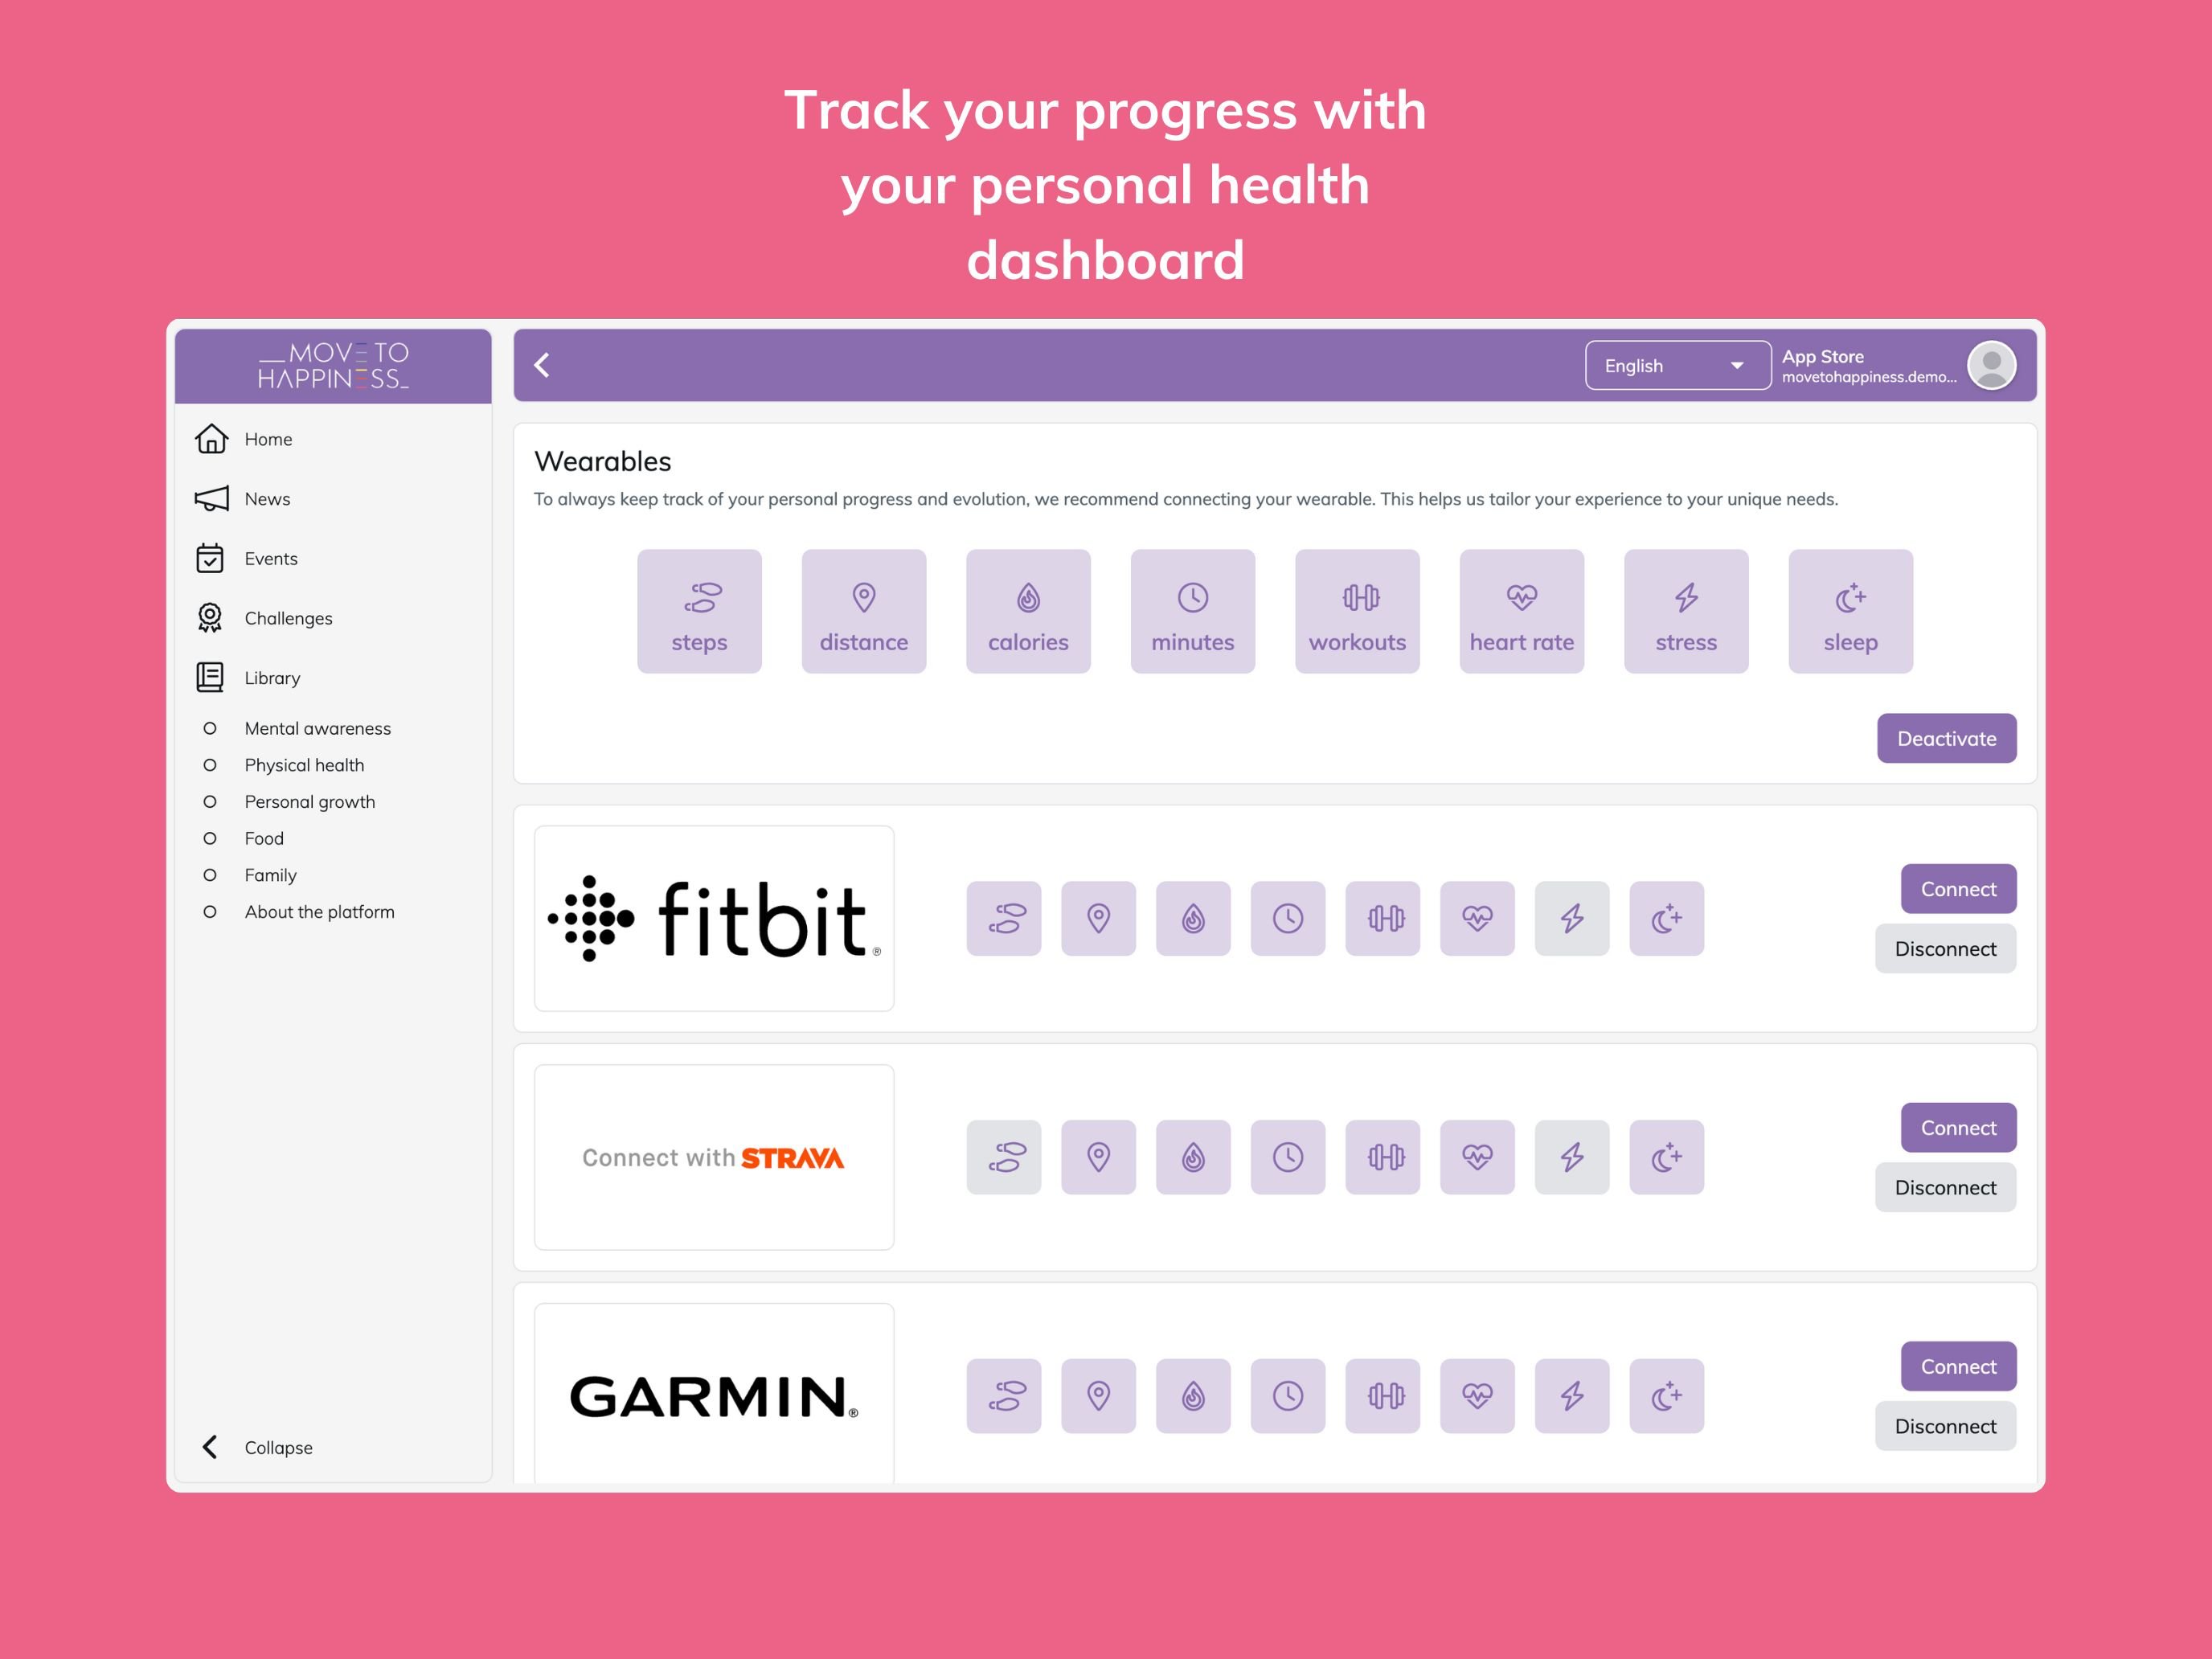2212x1659 pixels.
Task: Click the Fitbit calories flame icon
Action: point(1193,918)
